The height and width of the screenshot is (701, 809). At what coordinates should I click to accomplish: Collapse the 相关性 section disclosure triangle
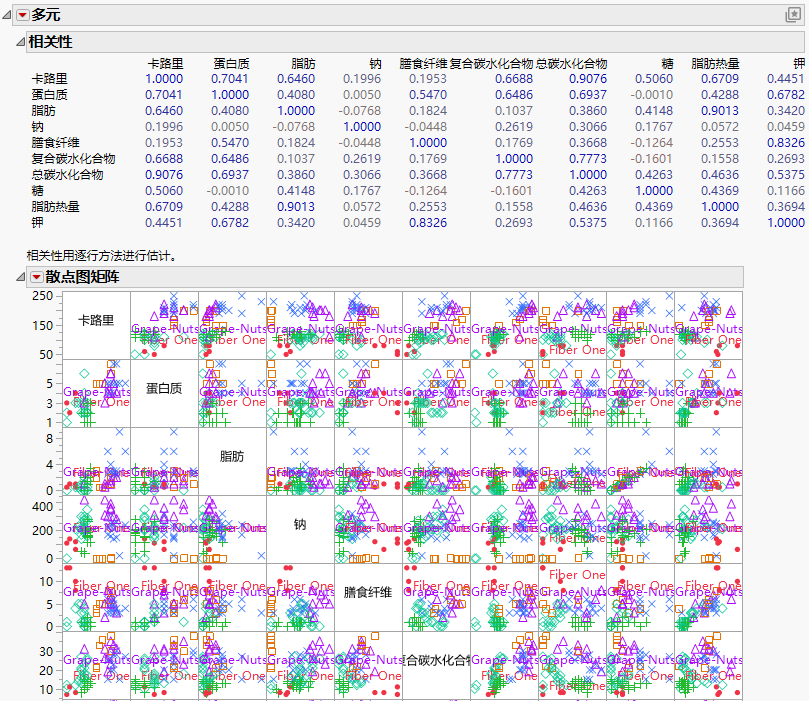pyautogui.click(x=20, y=41)
